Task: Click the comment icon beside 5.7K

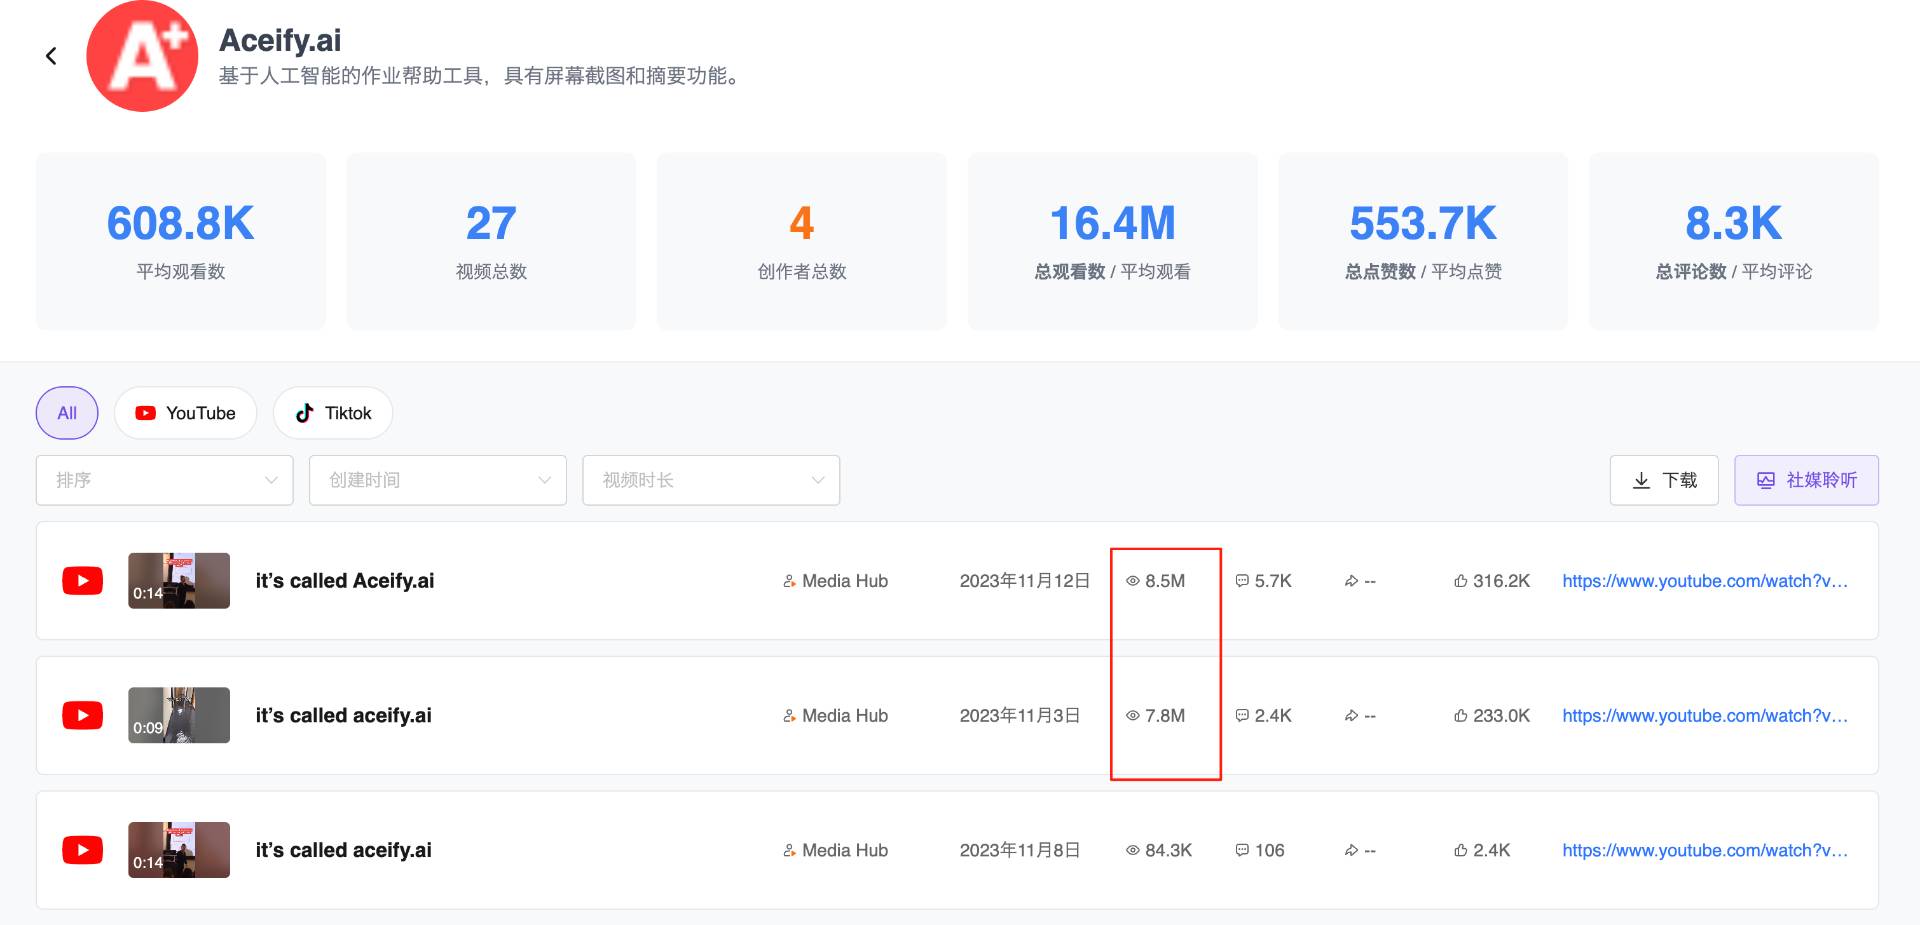Action: [1242, 581]
